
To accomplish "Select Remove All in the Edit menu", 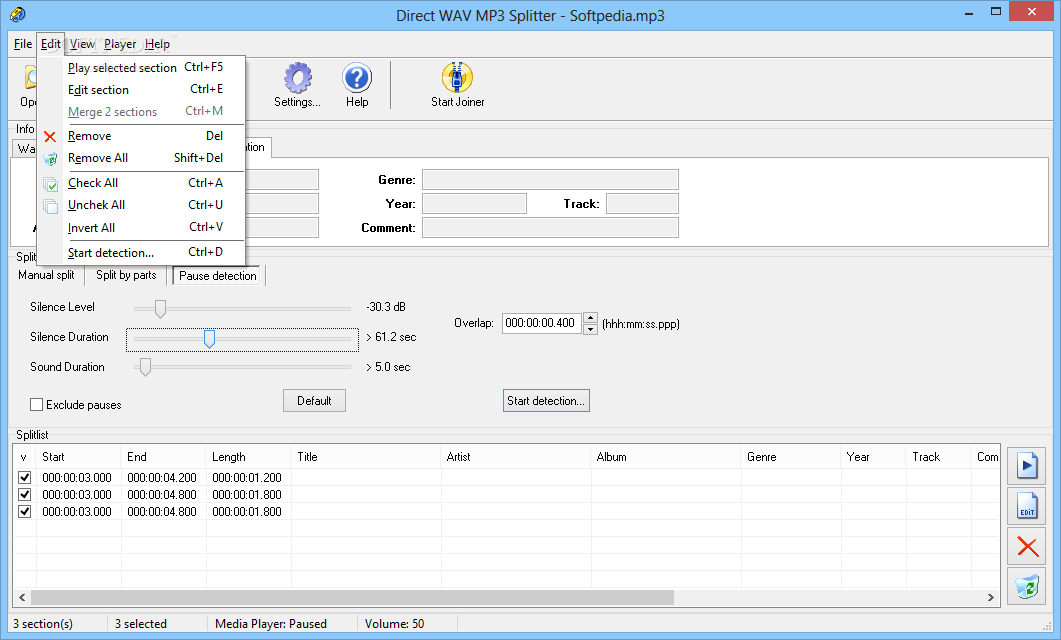I will click(x=141, y=158).
